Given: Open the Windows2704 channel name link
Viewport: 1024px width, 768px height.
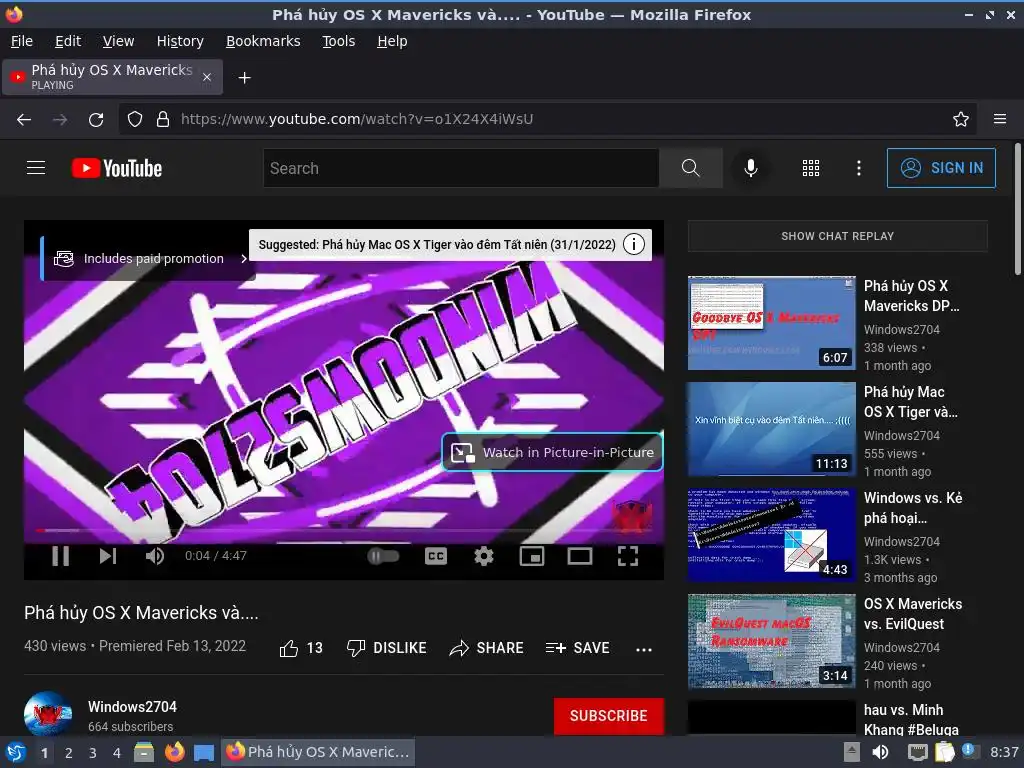Looking at the screenshot, I should point(133,707).
